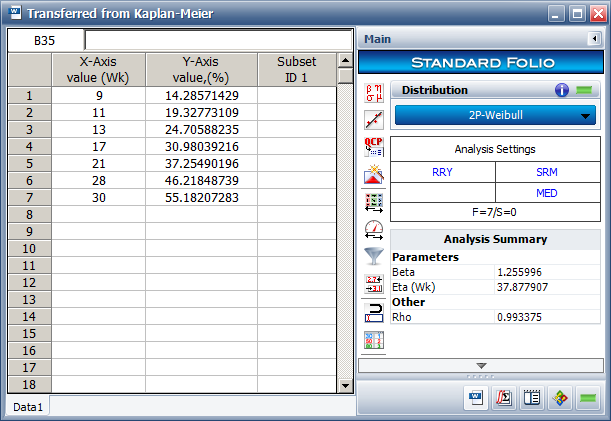Click the Calculate parameters icon
The height and width of the screenshot is (421, 611).
point(375,94)
